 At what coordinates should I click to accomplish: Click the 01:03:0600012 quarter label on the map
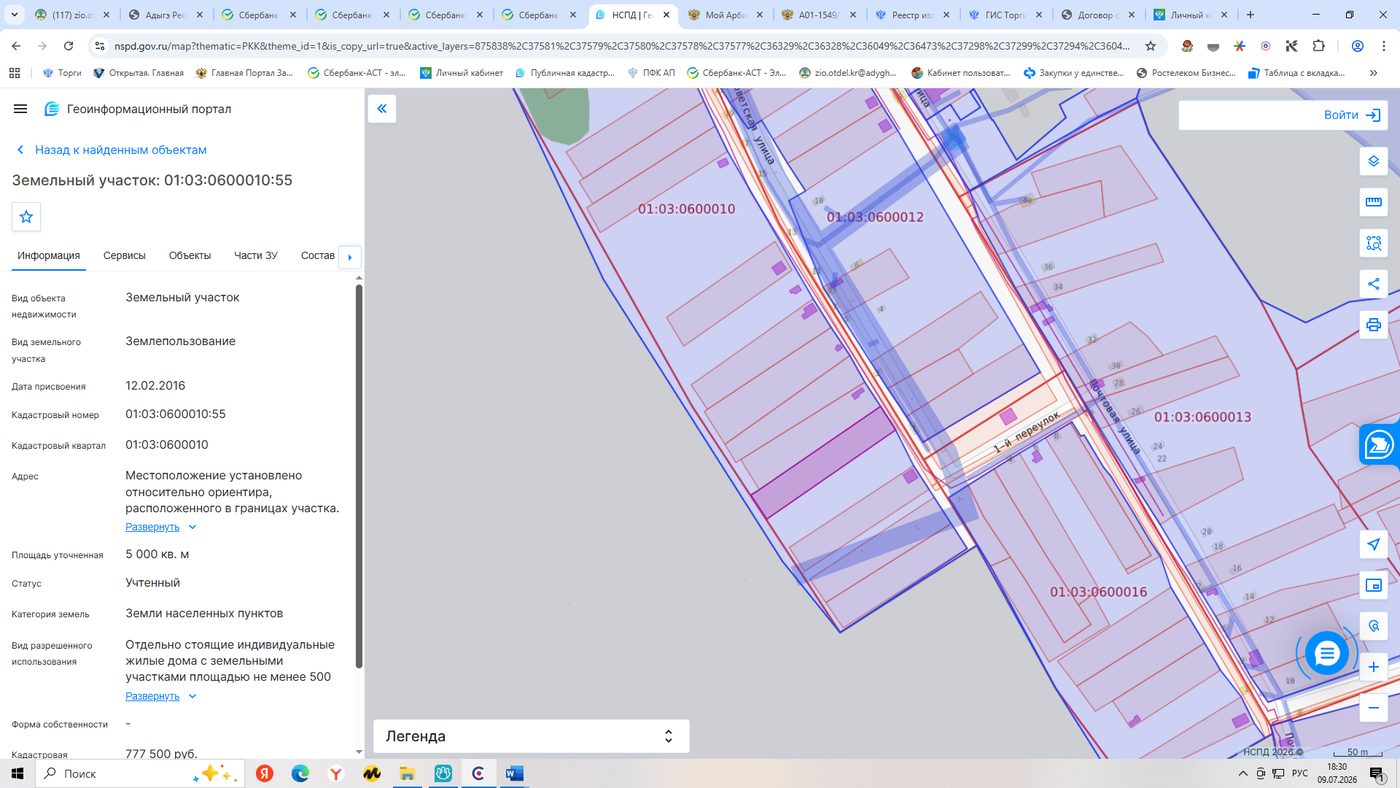[875, 217]
